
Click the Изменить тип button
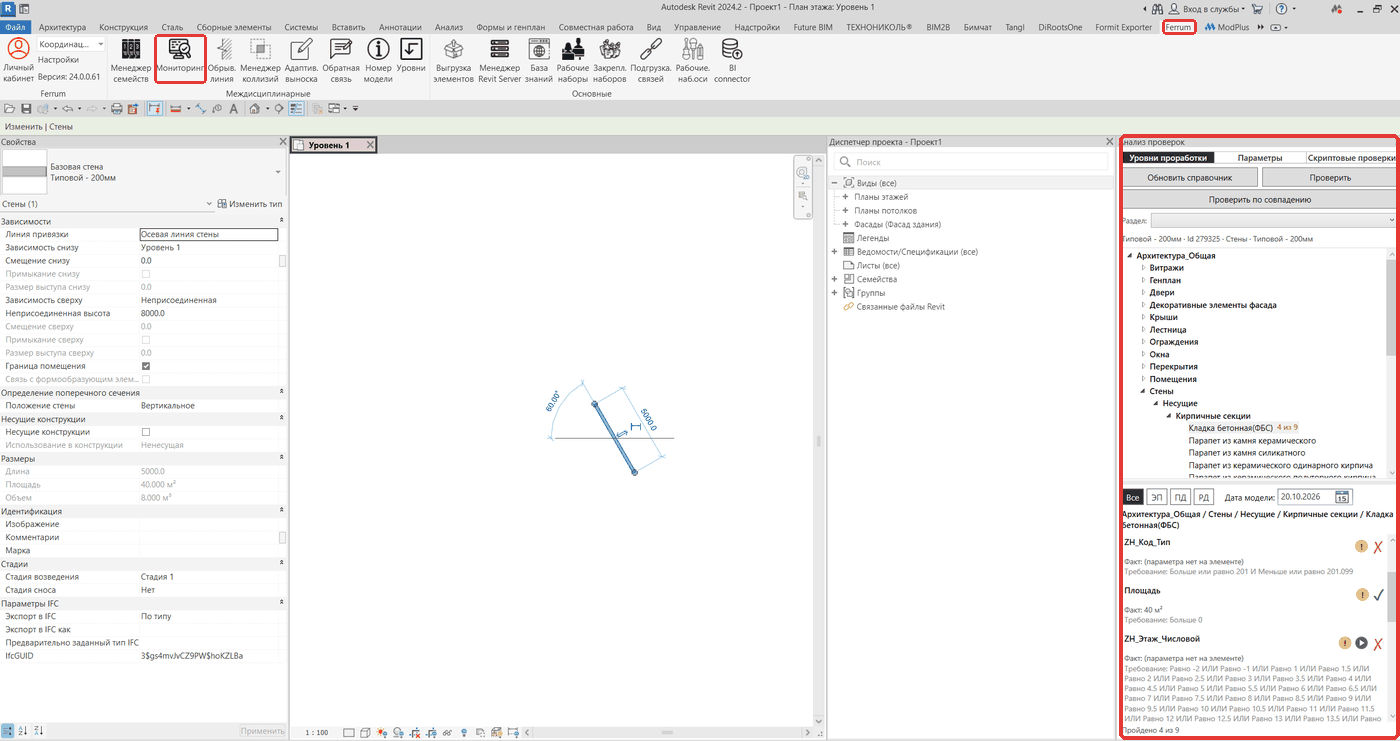pyautogui.click(x=249, y=204)
